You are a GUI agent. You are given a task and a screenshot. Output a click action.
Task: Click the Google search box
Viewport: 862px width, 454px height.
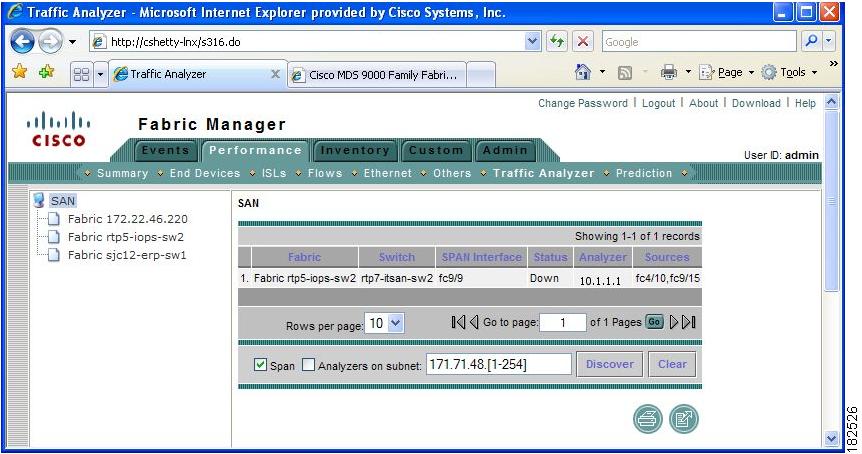point(699,41)
